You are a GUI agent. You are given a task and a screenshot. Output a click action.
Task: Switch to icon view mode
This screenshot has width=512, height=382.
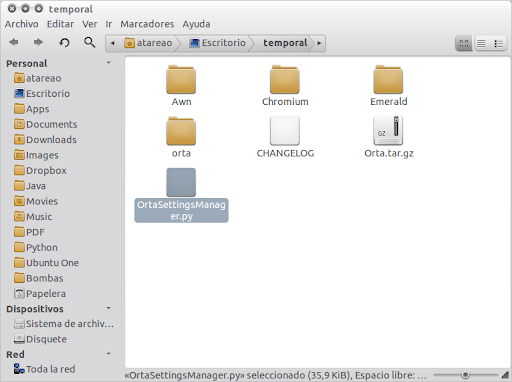pyautogui.click(x=464, y=43)
